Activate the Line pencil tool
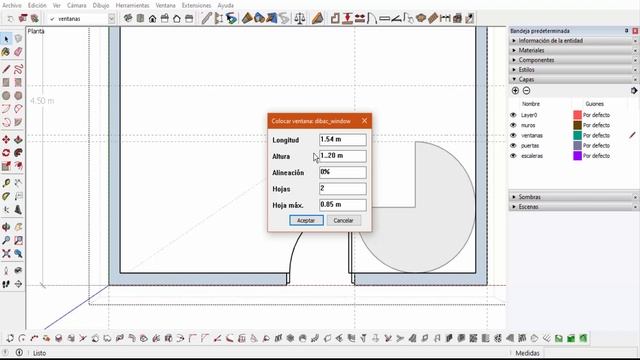This screenshot has height=360, width=640. point(6,69)
